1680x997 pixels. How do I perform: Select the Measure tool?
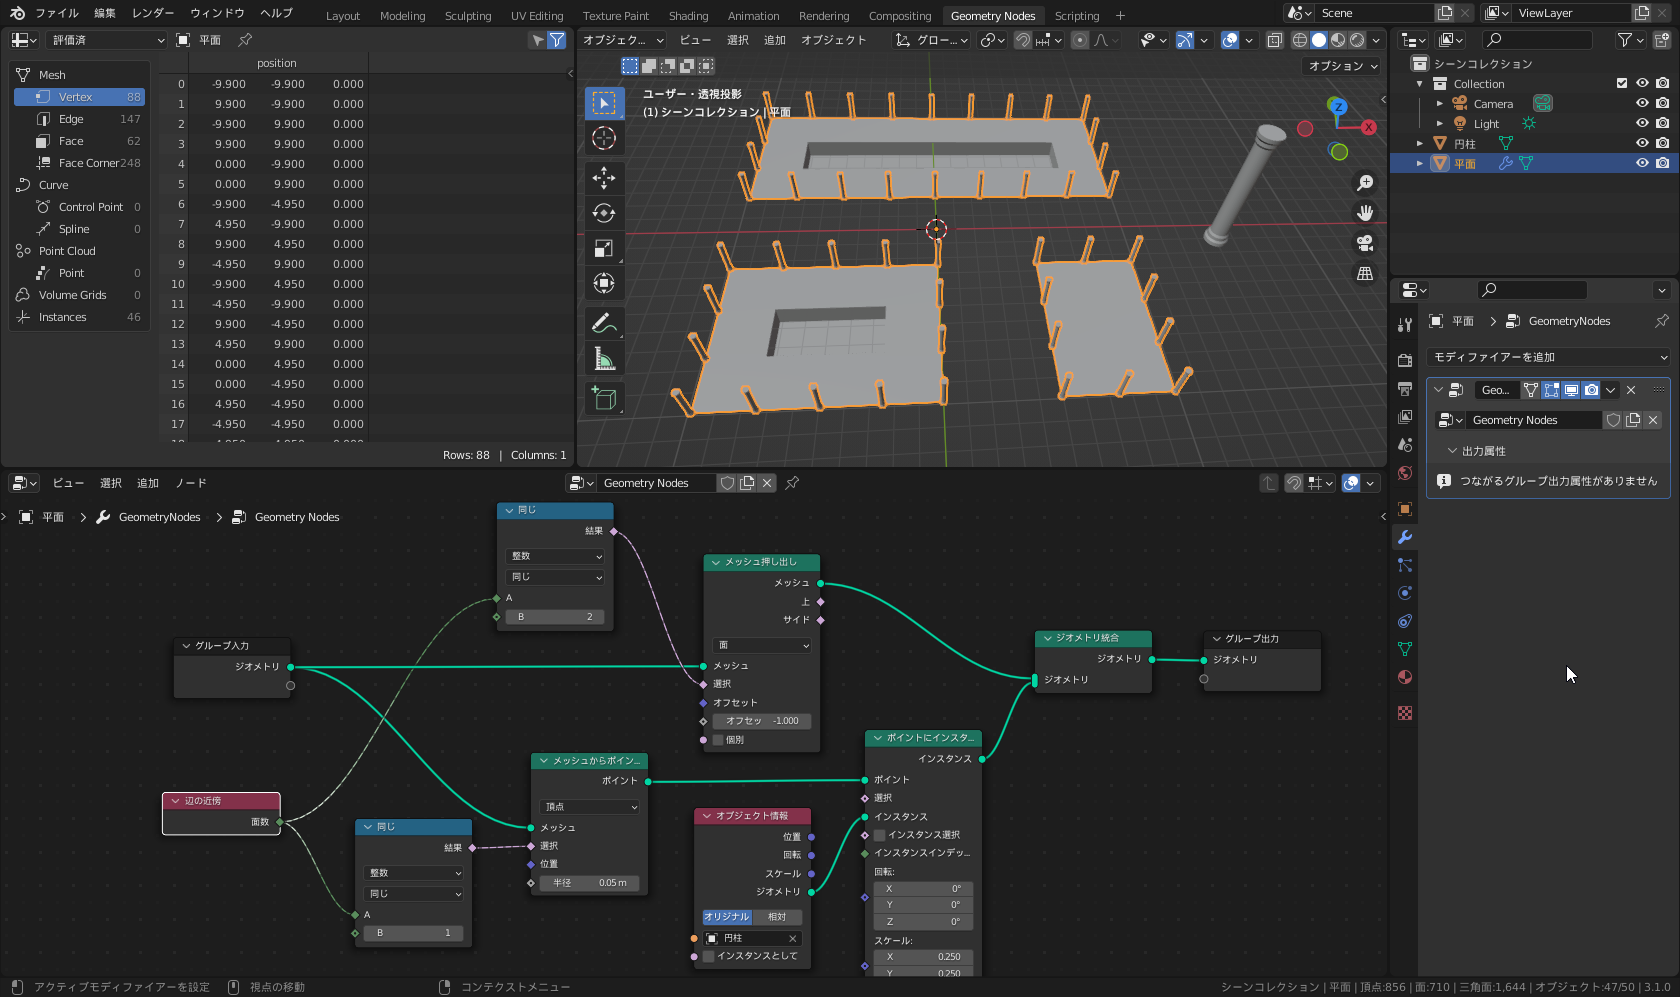[x=604, y=358]
